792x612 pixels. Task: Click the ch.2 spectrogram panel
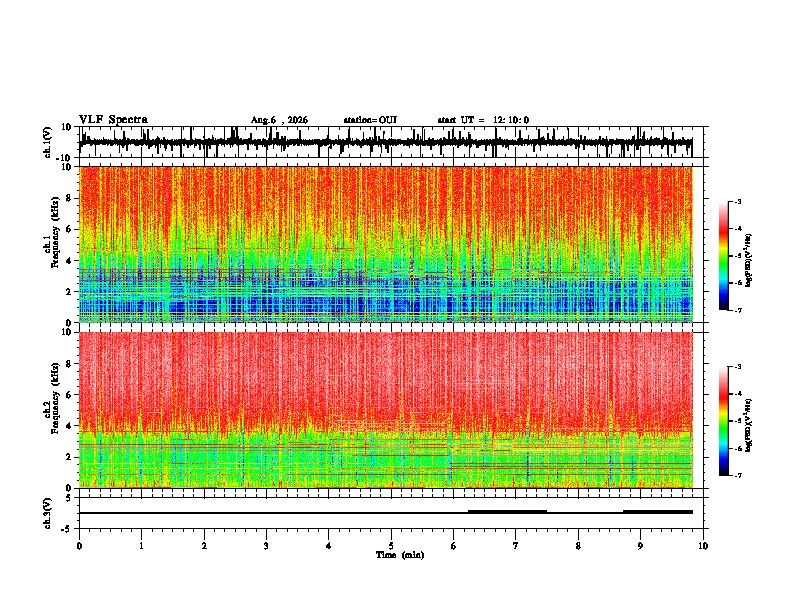click(x=386, y=410)
